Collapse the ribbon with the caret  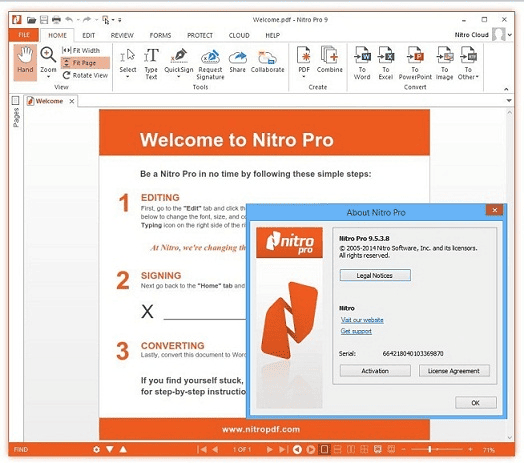click(506, 89)
